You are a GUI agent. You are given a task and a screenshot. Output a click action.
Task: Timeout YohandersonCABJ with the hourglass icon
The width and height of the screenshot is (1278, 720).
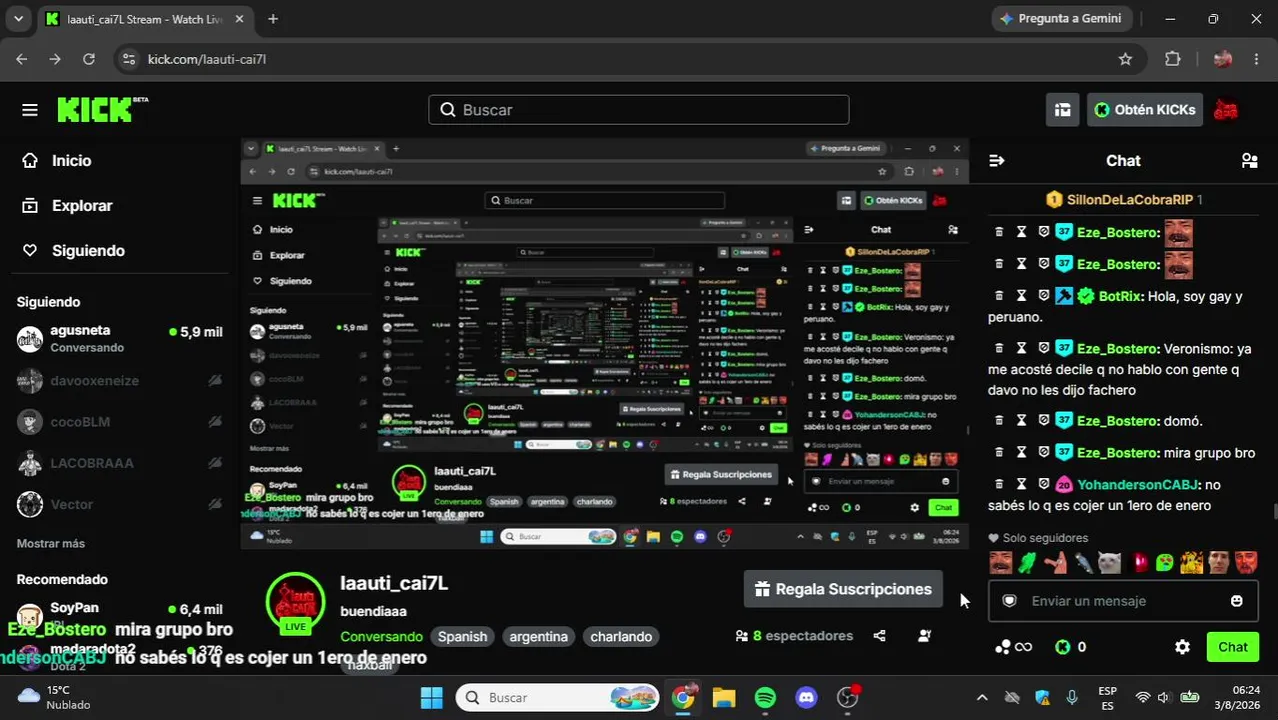coord(1021,485)
